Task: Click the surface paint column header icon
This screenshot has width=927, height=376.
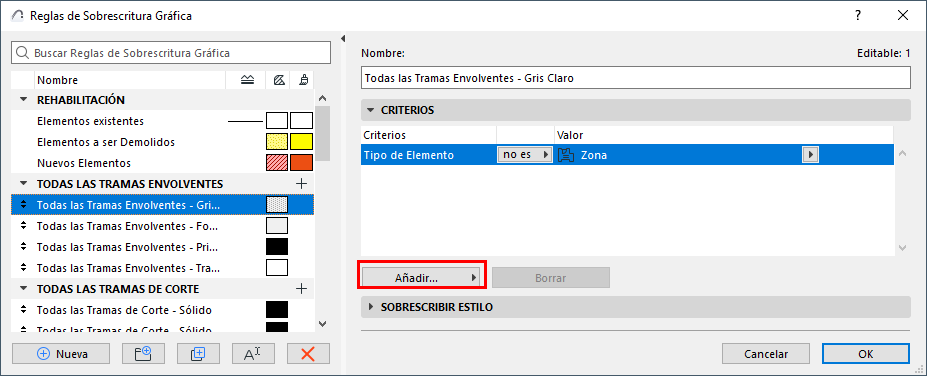Action: 303,80
